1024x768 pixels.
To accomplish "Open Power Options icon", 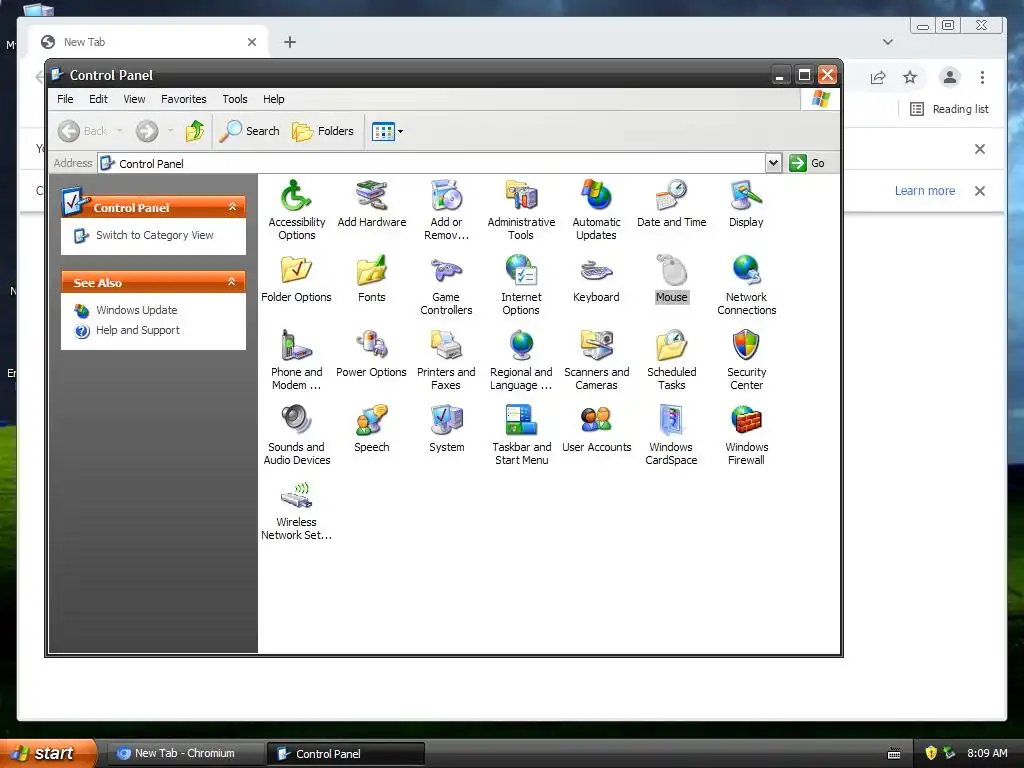I will 372,345.
